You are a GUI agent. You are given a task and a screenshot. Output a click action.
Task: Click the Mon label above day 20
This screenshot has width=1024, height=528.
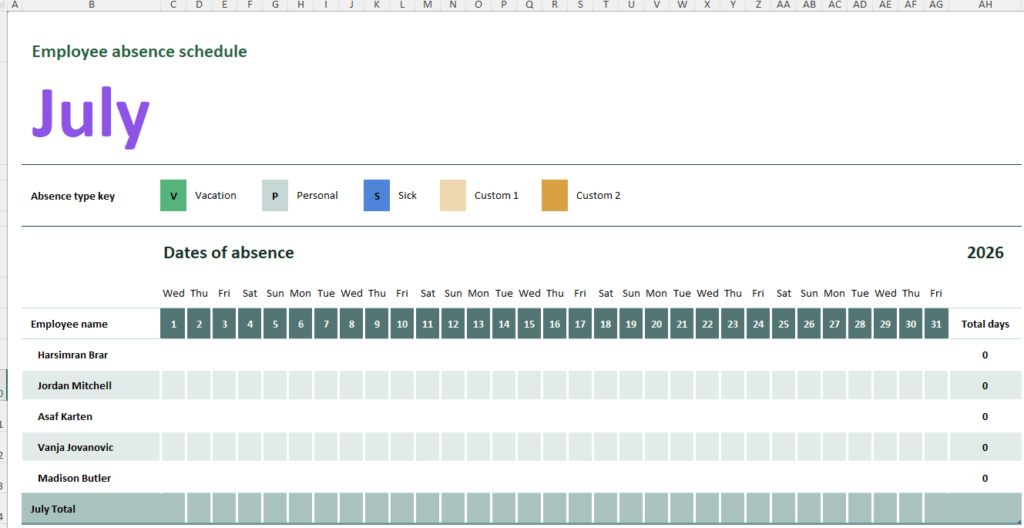[656, 293]
